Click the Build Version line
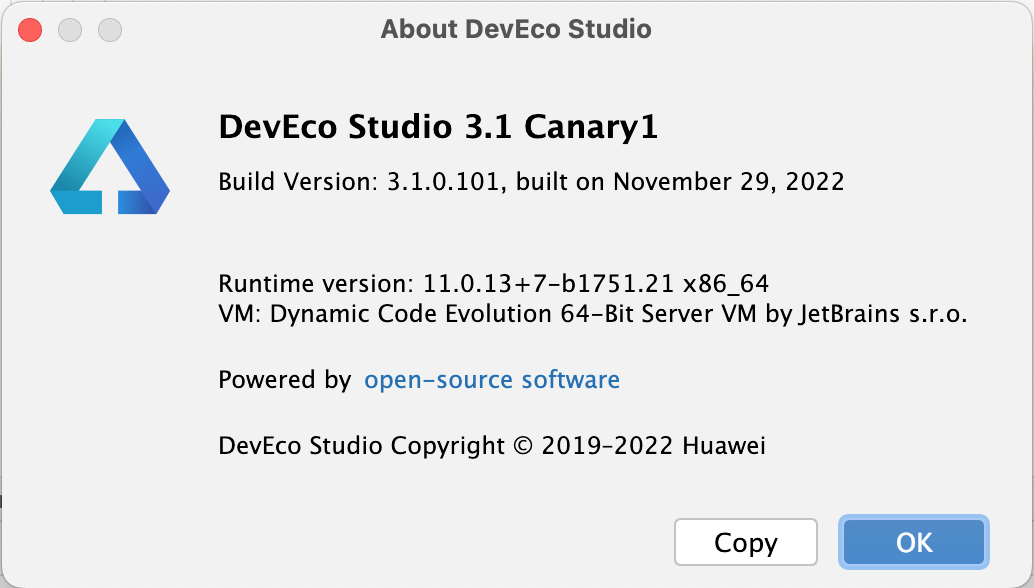The height and width of the screenshot is (588, 1034). point(531,182)
